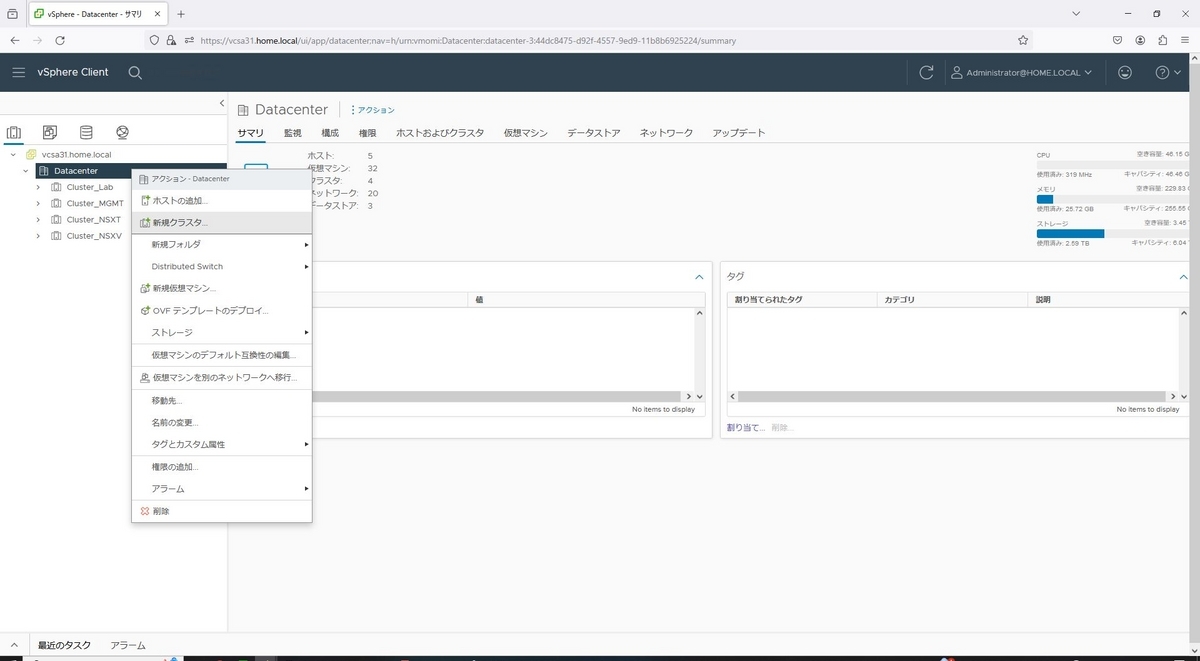Collapse the Datacenter tree node
Viewport: 1200px width, 661px height.
point(26,171)
